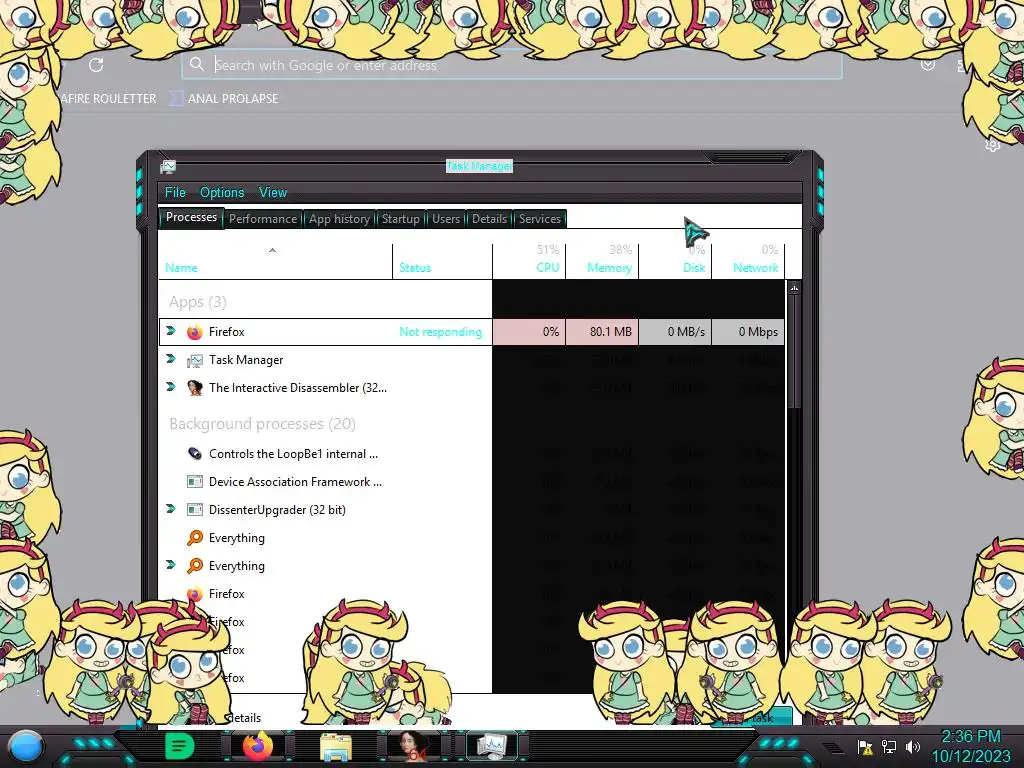Click the Save to Pocket icon in Firefox
Image resolution: width=1024 pixels, height=768 pixels.
[927, 65]
